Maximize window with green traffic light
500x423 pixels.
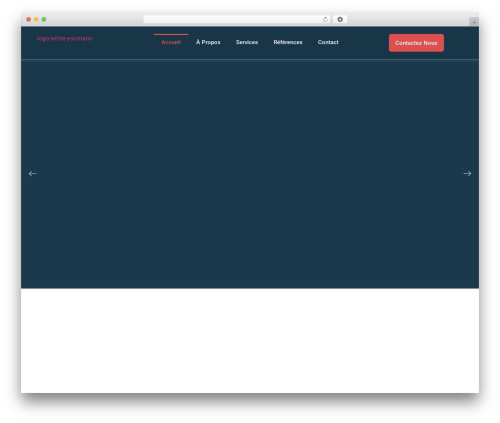click(x=44, y=20)
